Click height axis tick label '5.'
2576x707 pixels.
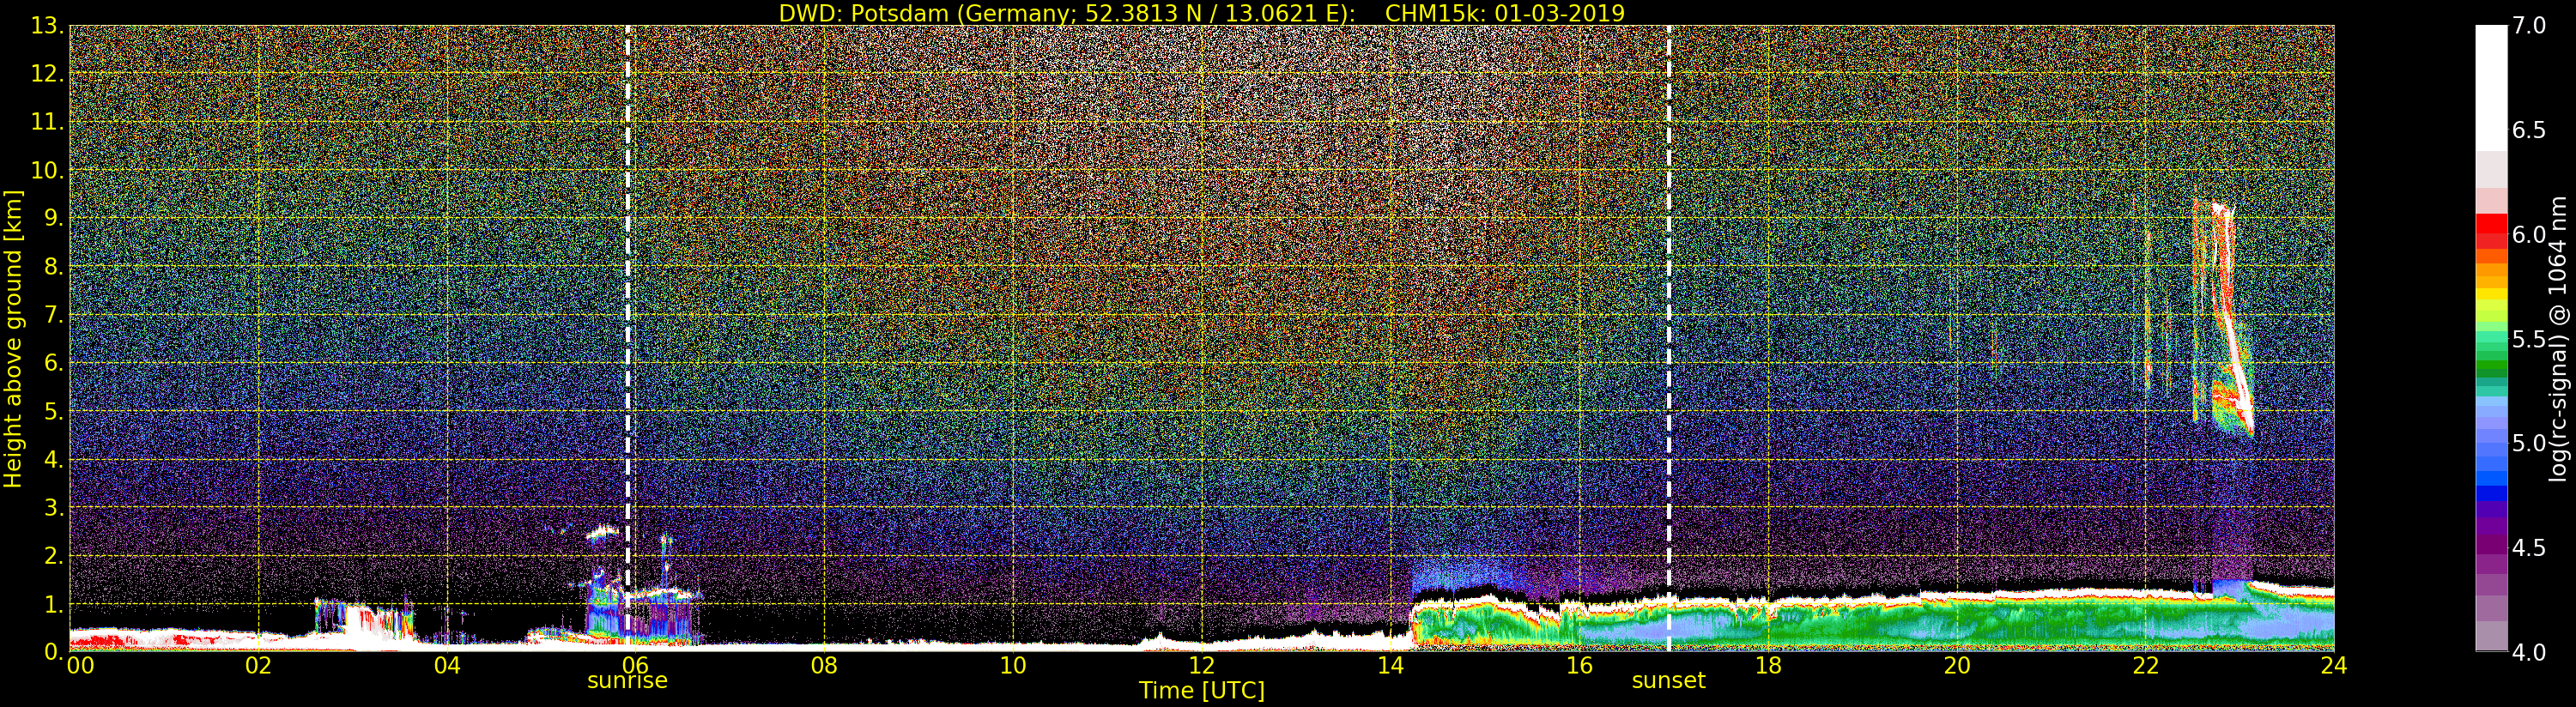[53, 411]
